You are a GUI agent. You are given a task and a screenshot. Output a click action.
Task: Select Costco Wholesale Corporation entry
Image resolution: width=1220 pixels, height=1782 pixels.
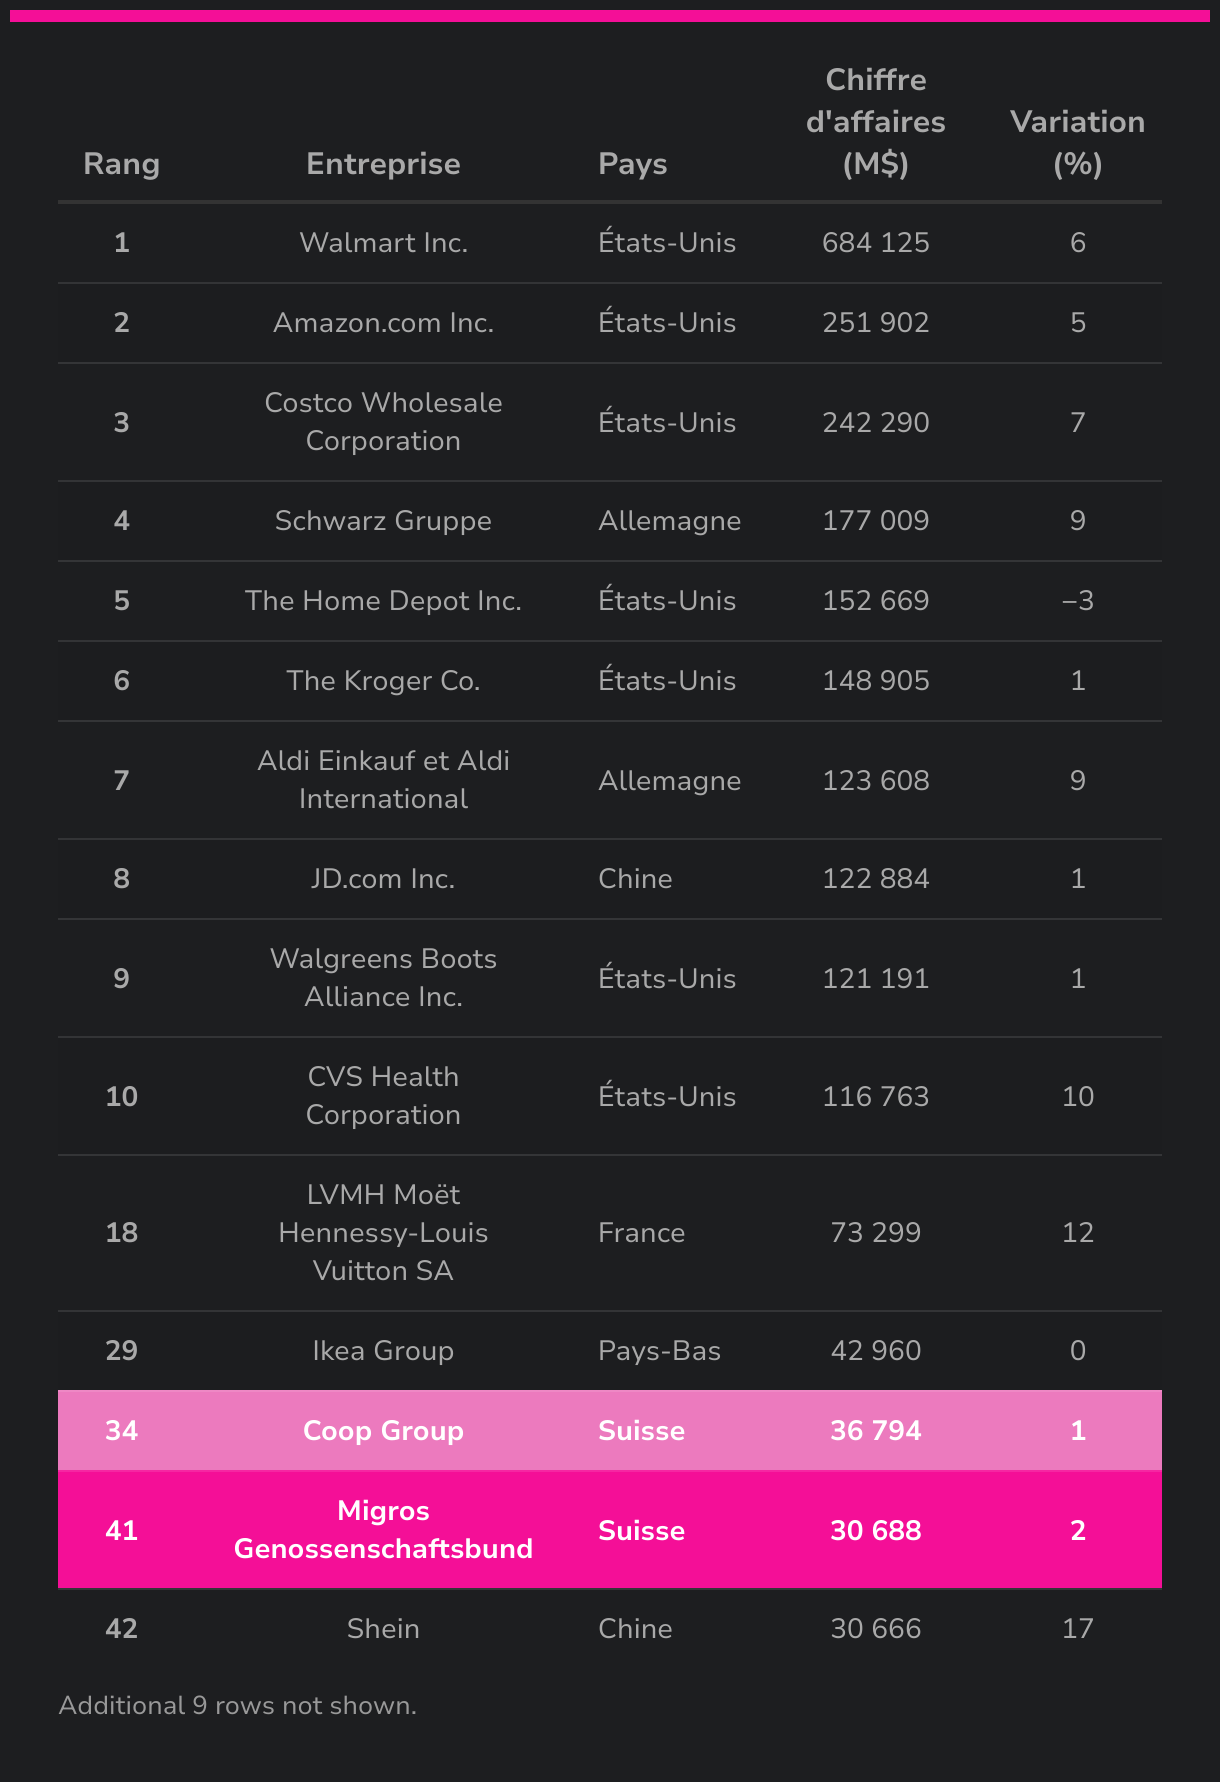(x=383, y=422)
